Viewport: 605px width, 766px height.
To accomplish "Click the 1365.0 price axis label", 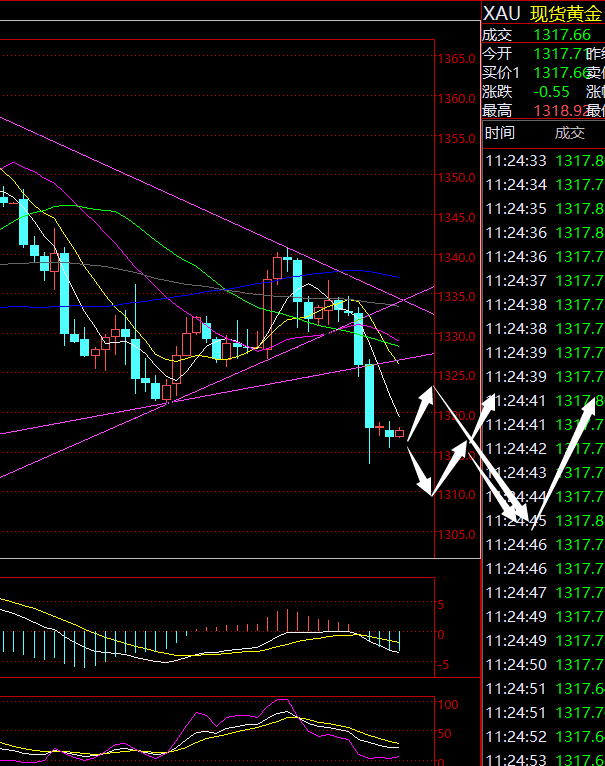I will coord(455,59).
